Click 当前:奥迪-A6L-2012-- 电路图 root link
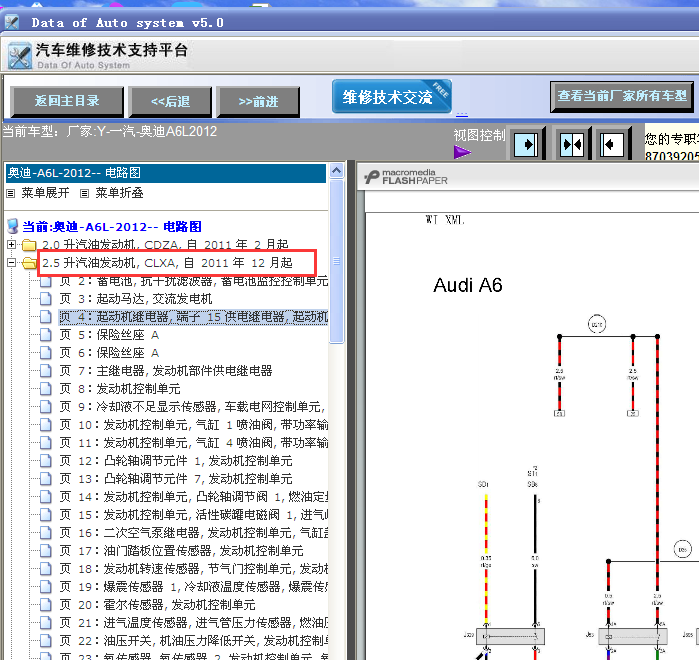This screenshot has width=699, height=660. 112,227
